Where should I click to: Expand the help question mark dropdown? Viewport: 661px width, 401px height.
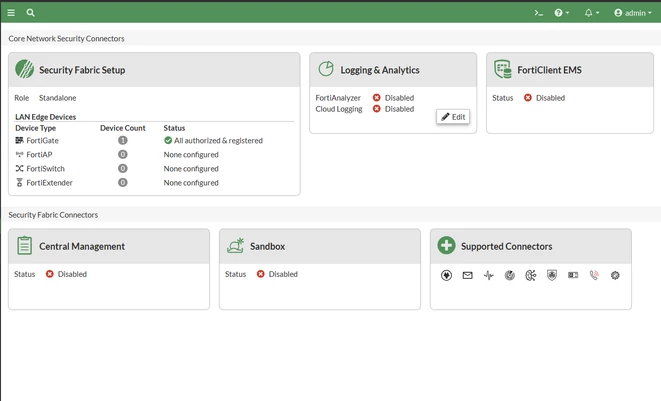click(x=562, y=13)
